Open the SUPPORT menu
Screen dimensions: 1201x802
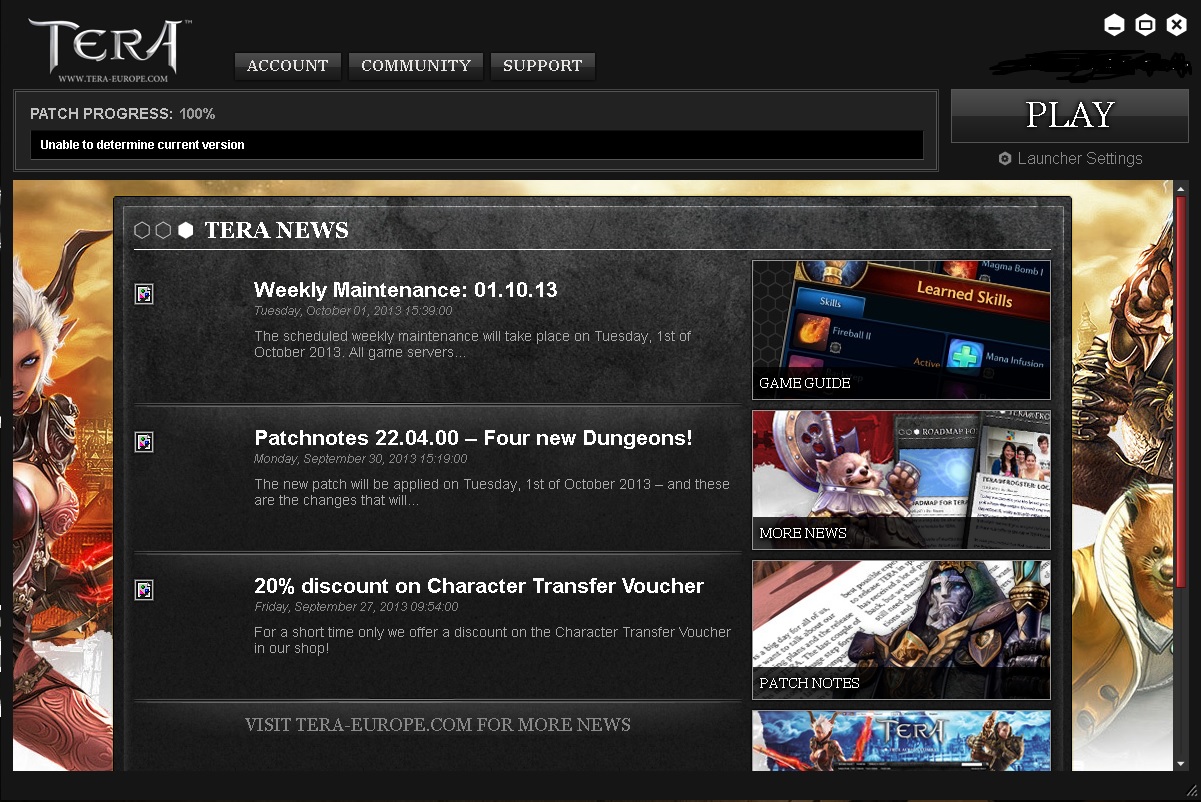(x=543, y=66)
